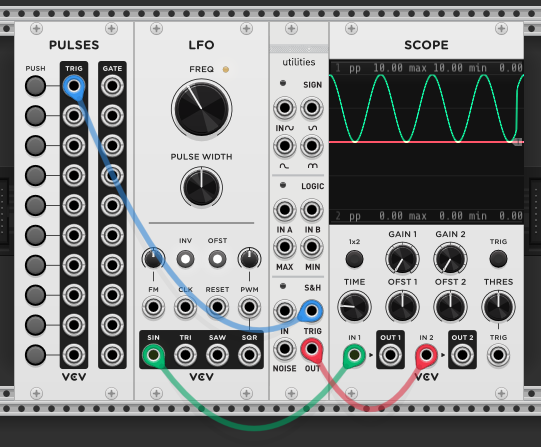Click the half-wave rectifier output jack in utilities
This screenshot has height=447, width=541.
pos(285,146)
